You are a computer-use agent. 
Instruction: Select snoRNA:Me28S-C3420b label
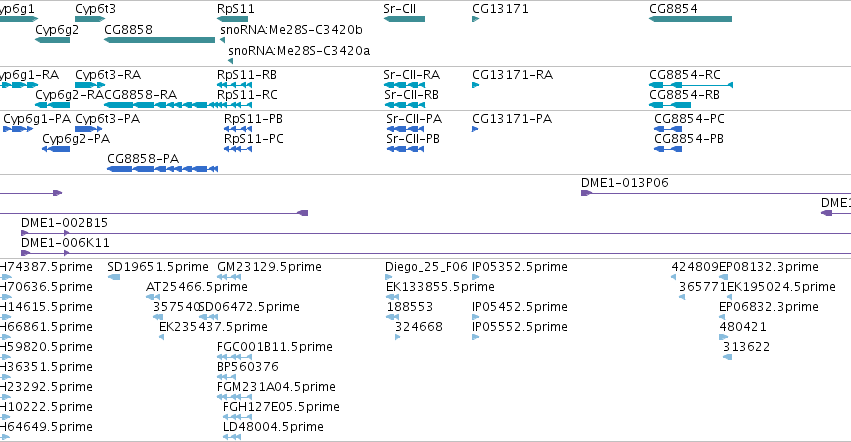[291, 29]
